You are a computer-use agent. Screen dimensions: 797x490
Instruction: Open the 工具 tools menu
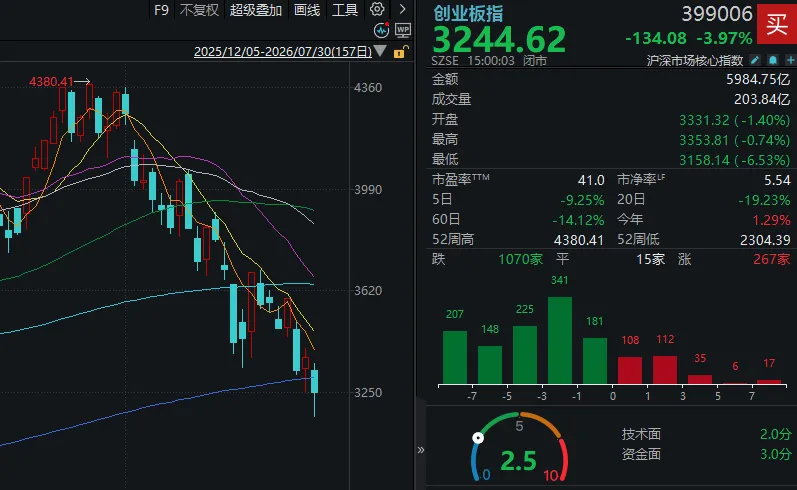(345, 10)
